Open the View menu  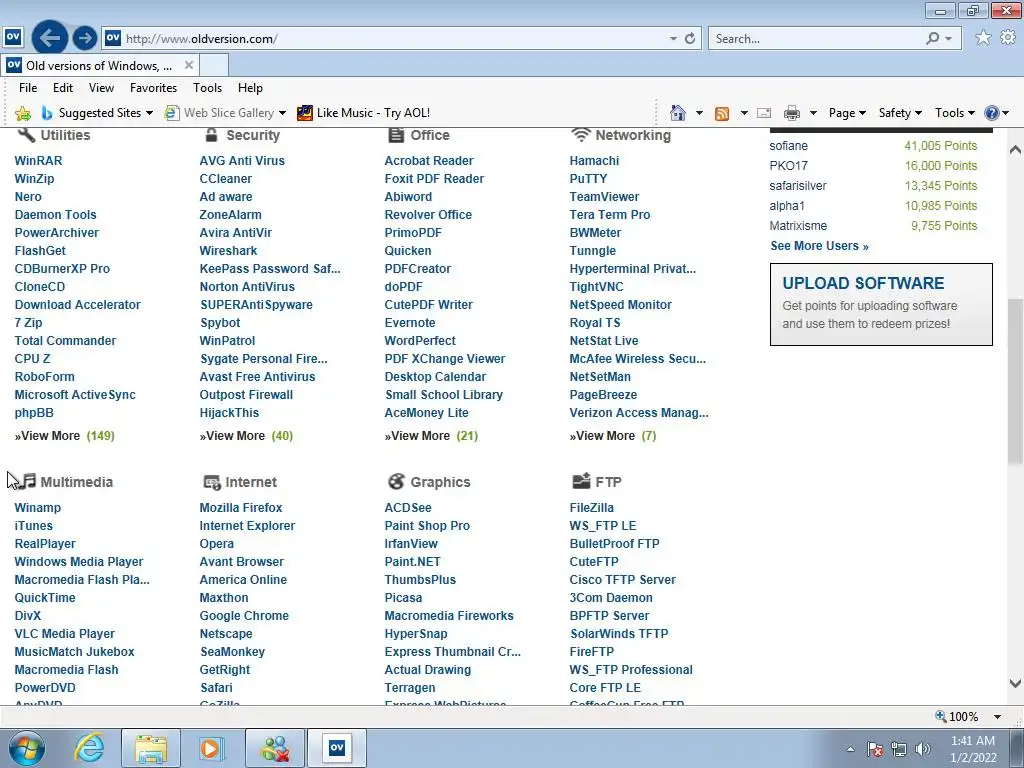(101, 88)
